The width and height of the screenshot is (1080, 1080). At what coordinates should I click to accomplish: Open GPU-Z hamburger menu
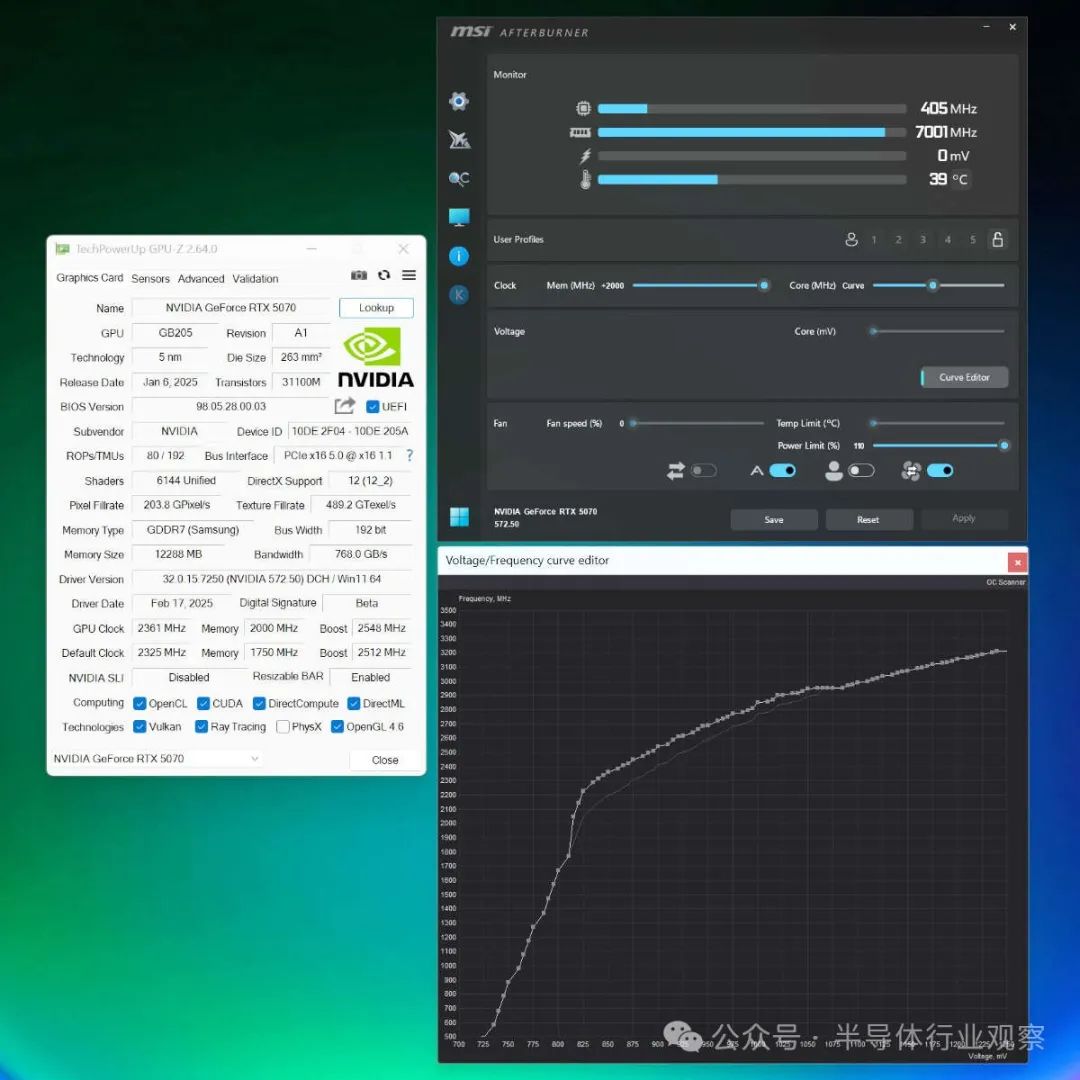[x=409, y=275]
